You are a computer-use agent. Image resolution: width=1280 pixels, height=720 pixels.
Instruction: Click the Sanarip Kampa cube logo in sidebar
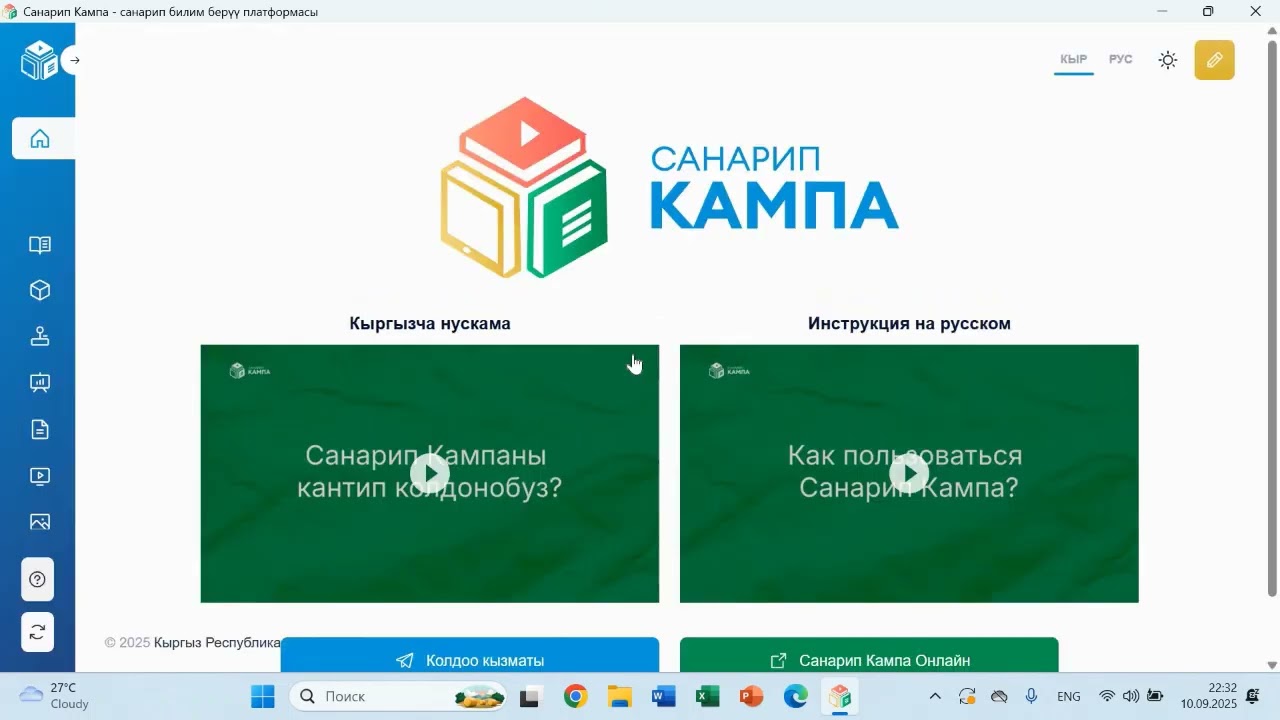[x=39, y=61]
